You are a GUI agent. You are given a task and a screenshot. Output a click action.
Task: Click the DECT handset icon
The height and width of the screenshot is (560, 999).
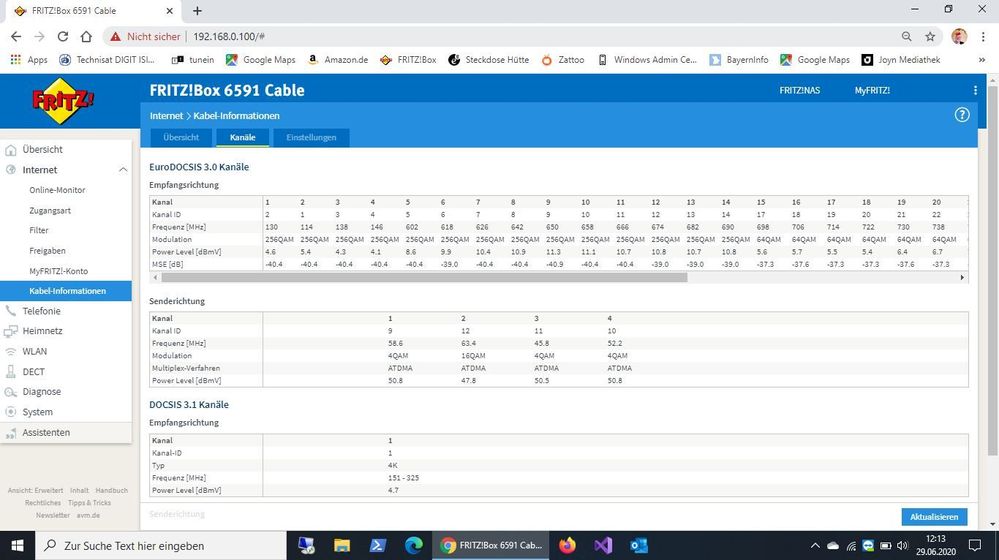click(x=10, y=372)
